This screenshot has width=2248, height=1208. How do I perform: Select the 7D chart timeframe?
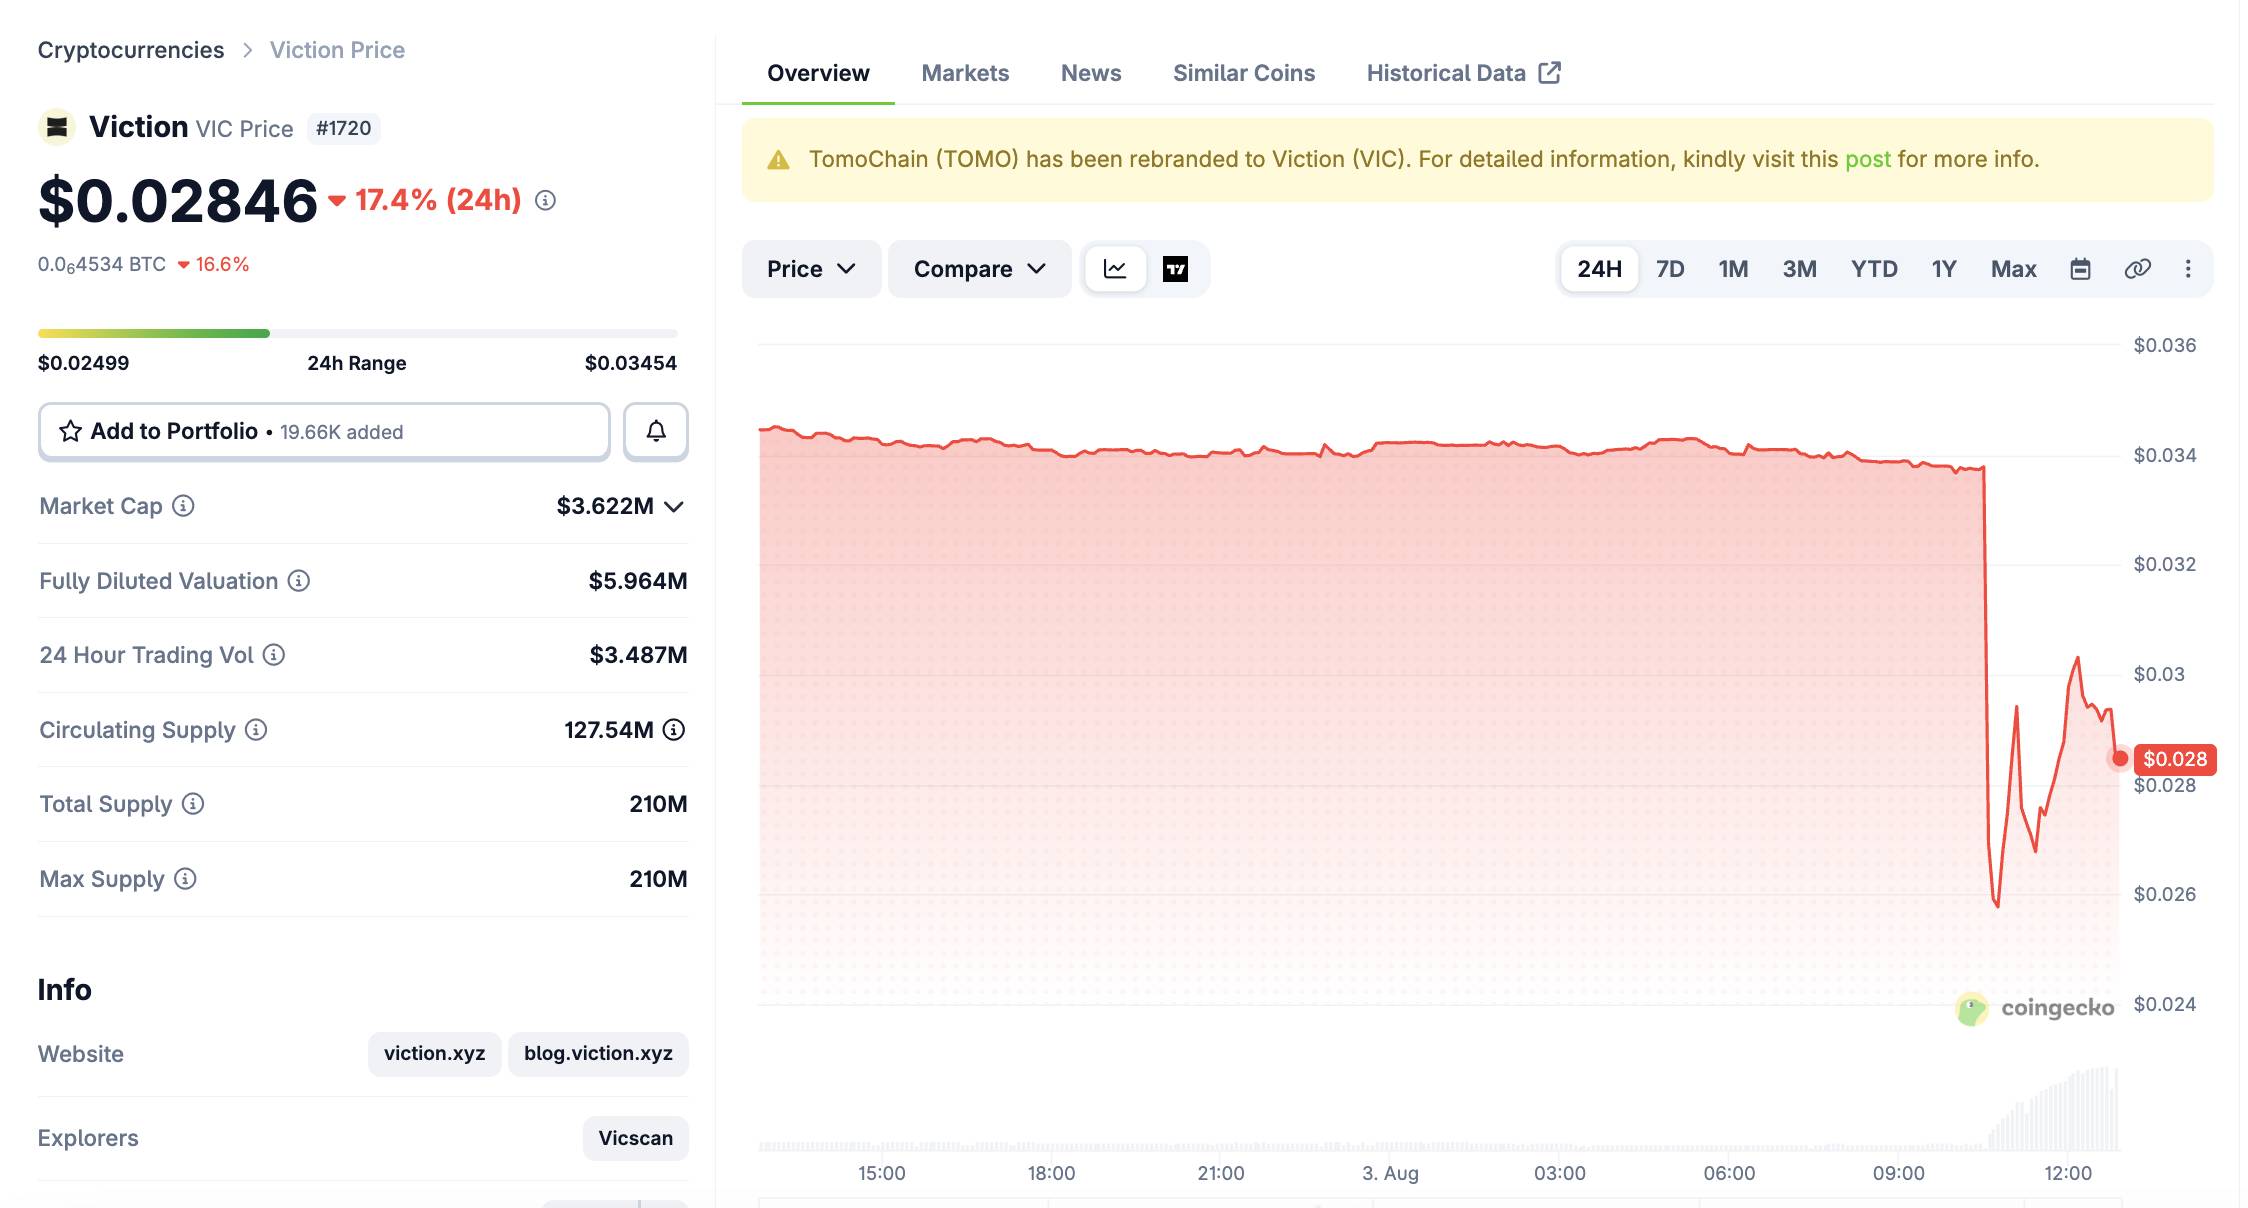coord(1670,268)
